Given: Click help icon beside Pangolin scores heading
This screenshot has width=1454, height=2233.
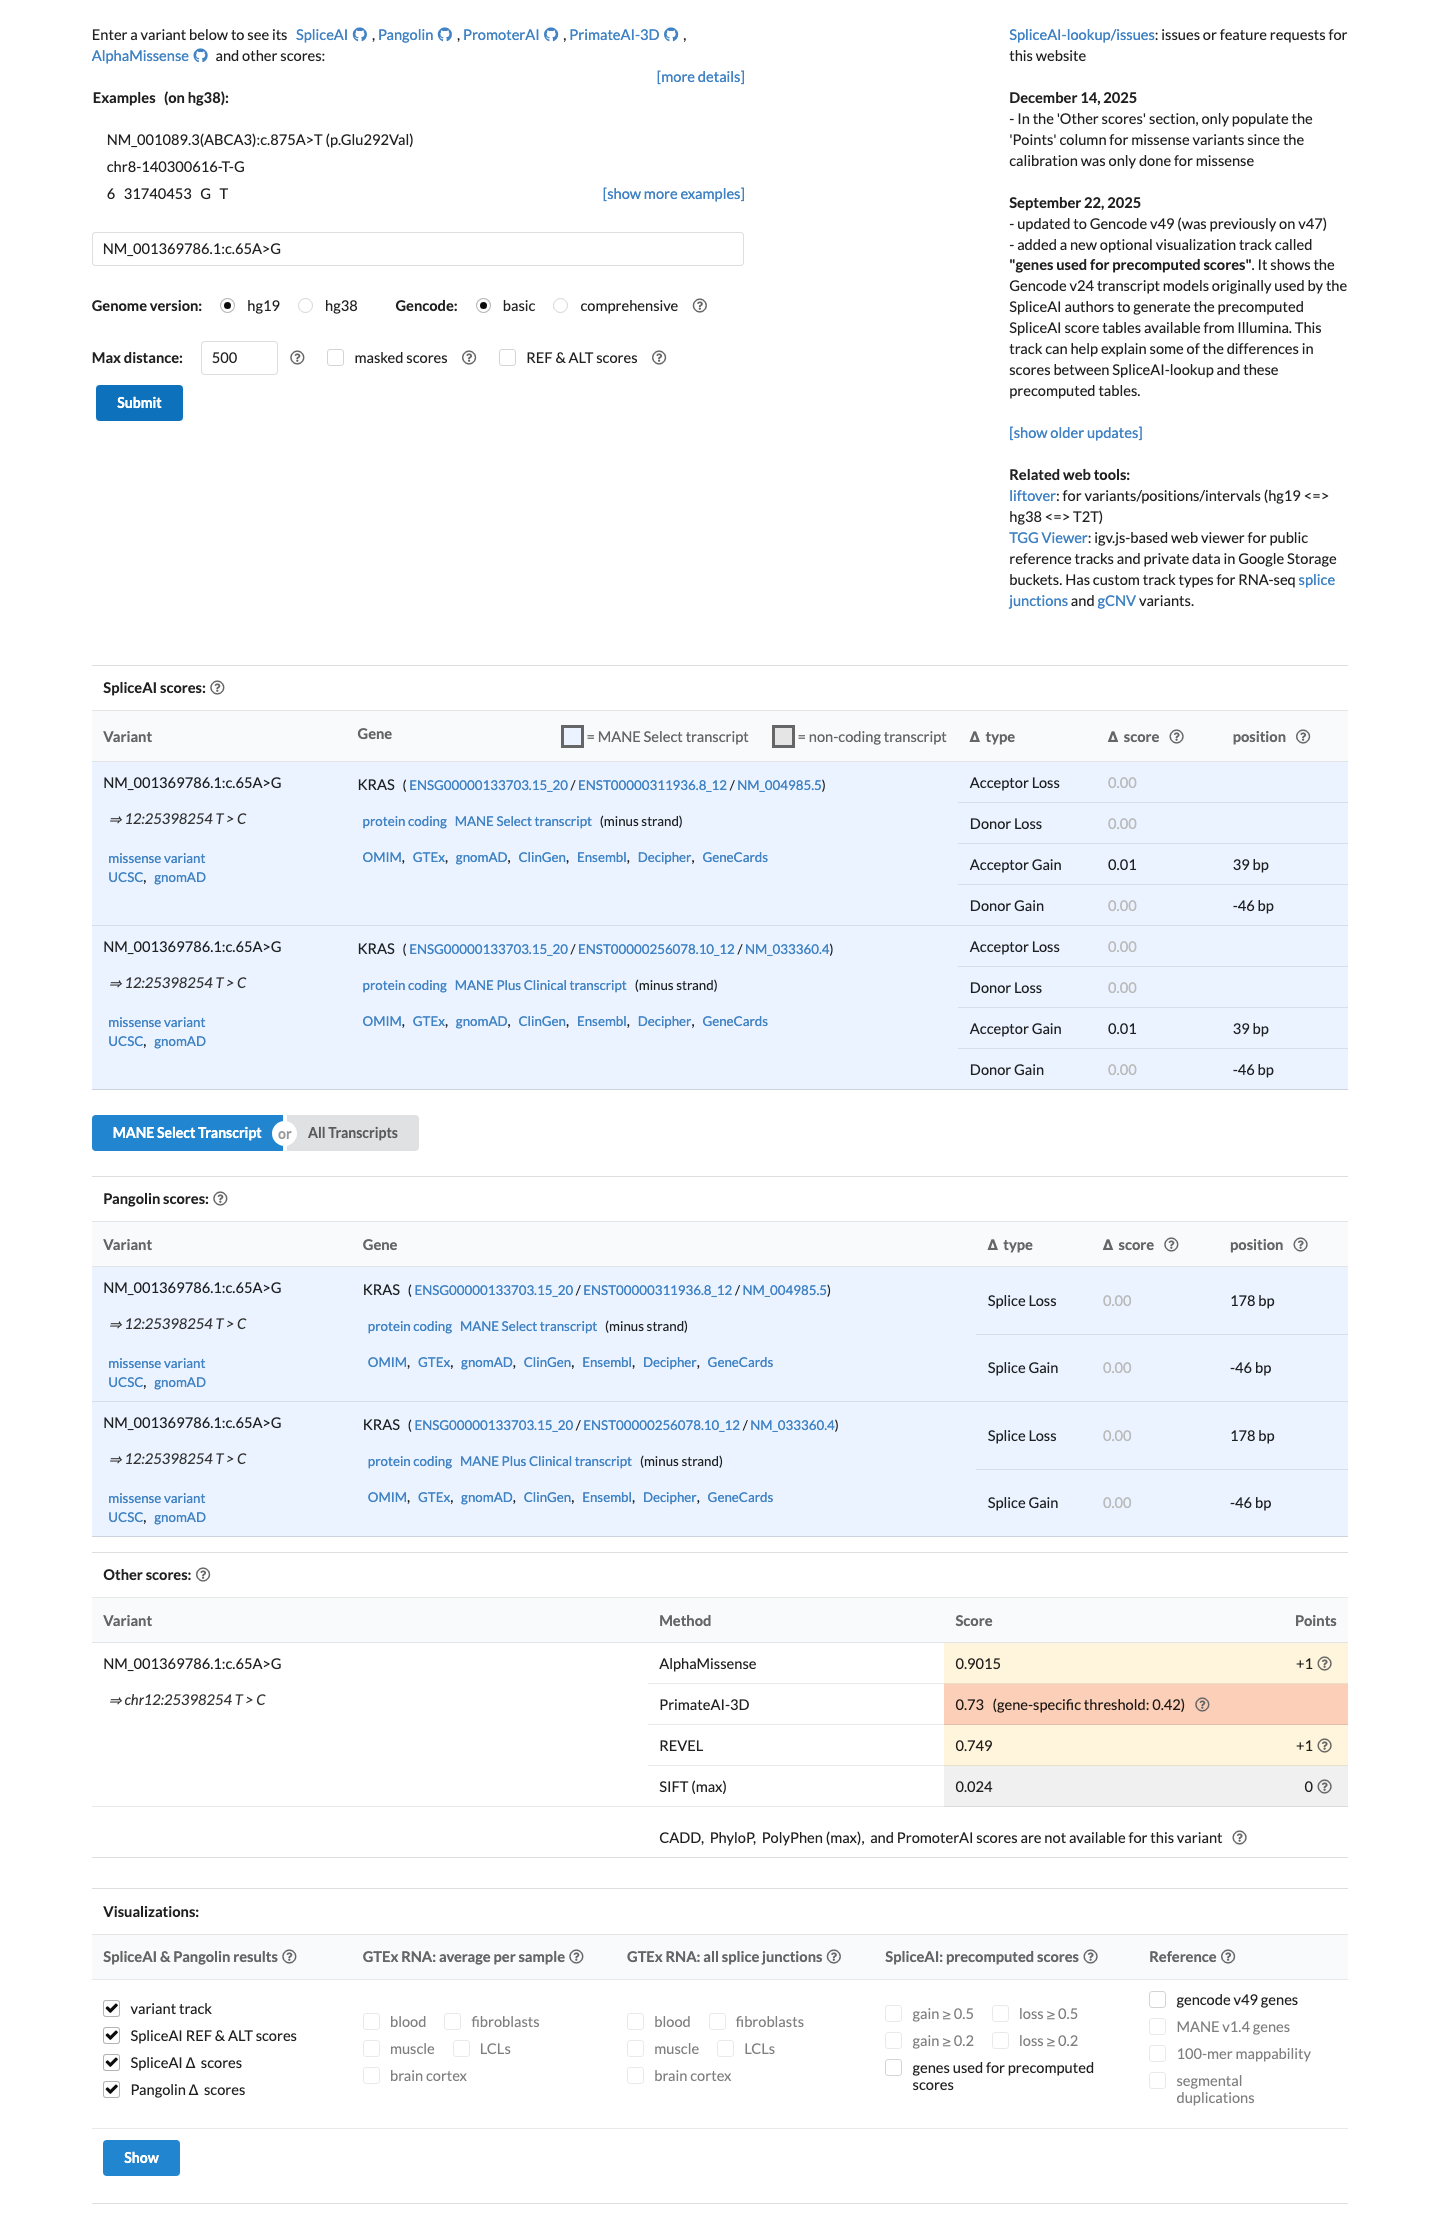Looking at the screenshot, I should pyautogui.click(x=221, y=1199).
